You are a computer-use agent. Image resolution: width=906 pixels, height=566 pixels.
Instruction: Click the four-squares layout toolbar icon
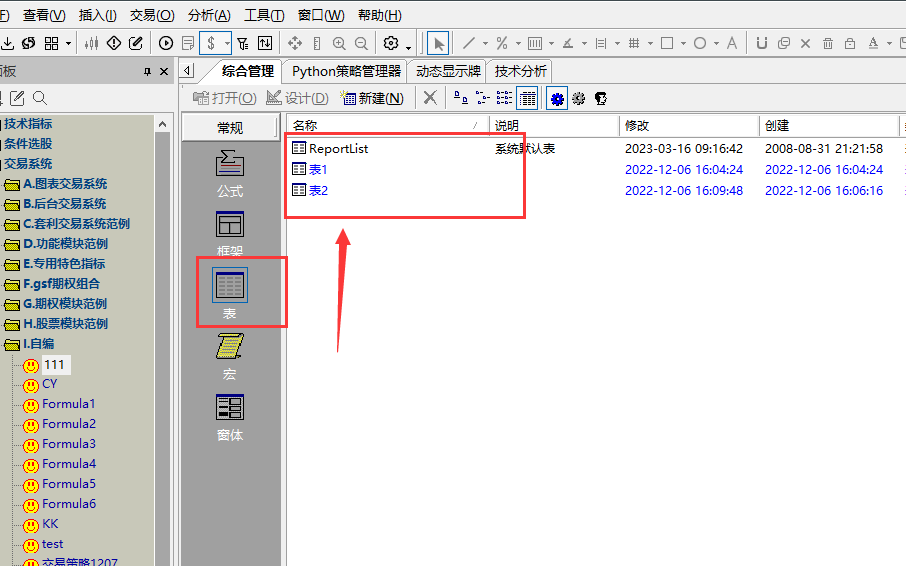(51, 43)
